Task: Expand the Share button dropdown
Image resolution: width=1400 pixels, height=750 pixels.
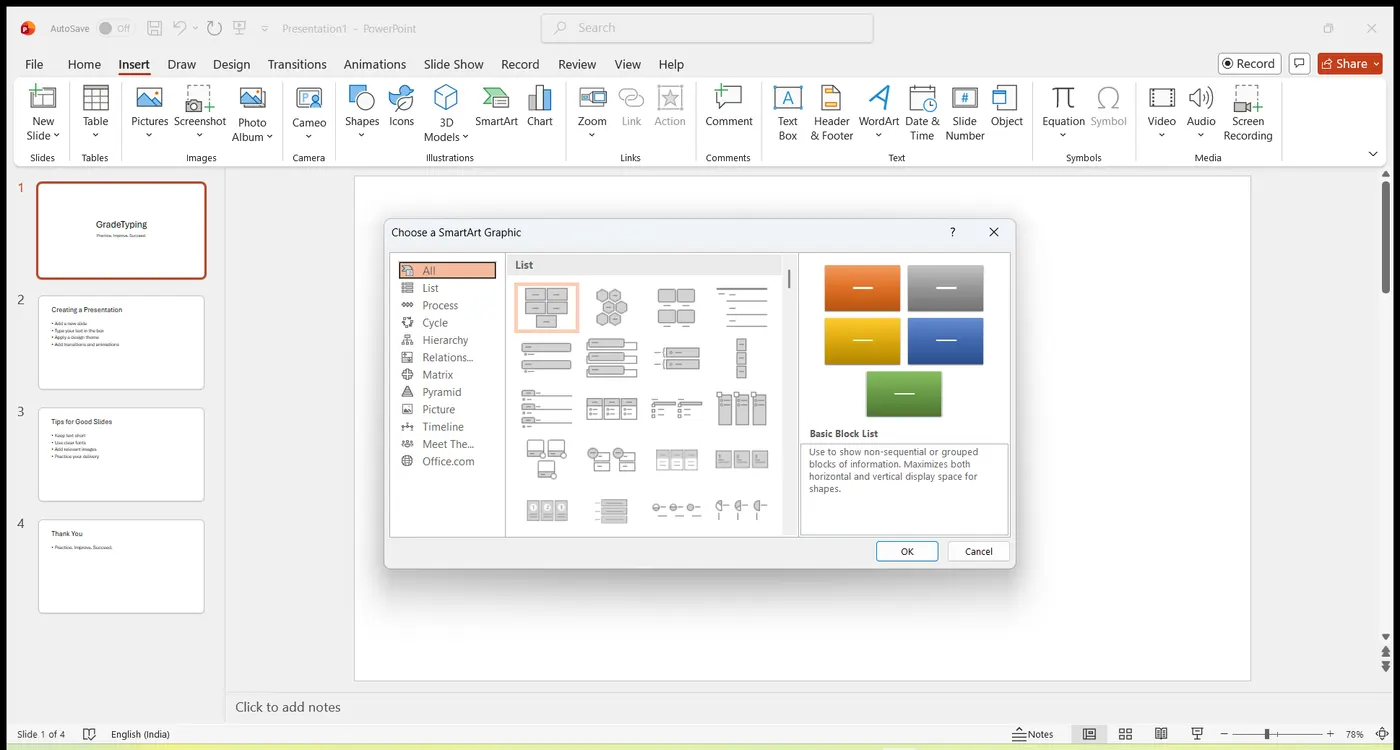Action: coord(1376,64)
